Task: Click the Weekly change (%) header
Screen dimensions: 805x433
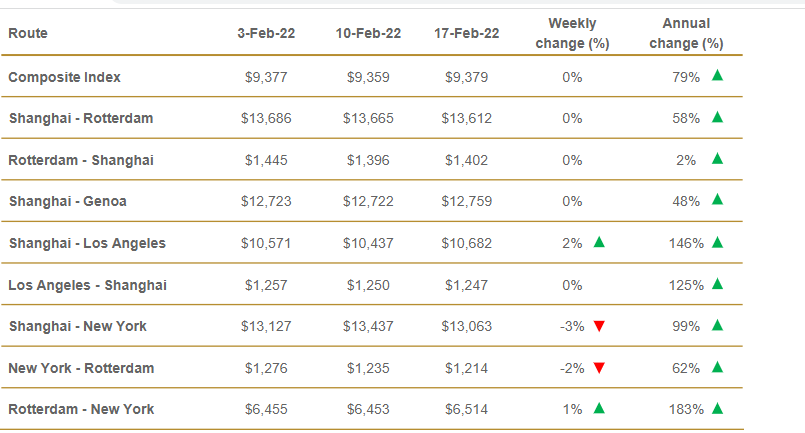Action: (572, 34)
